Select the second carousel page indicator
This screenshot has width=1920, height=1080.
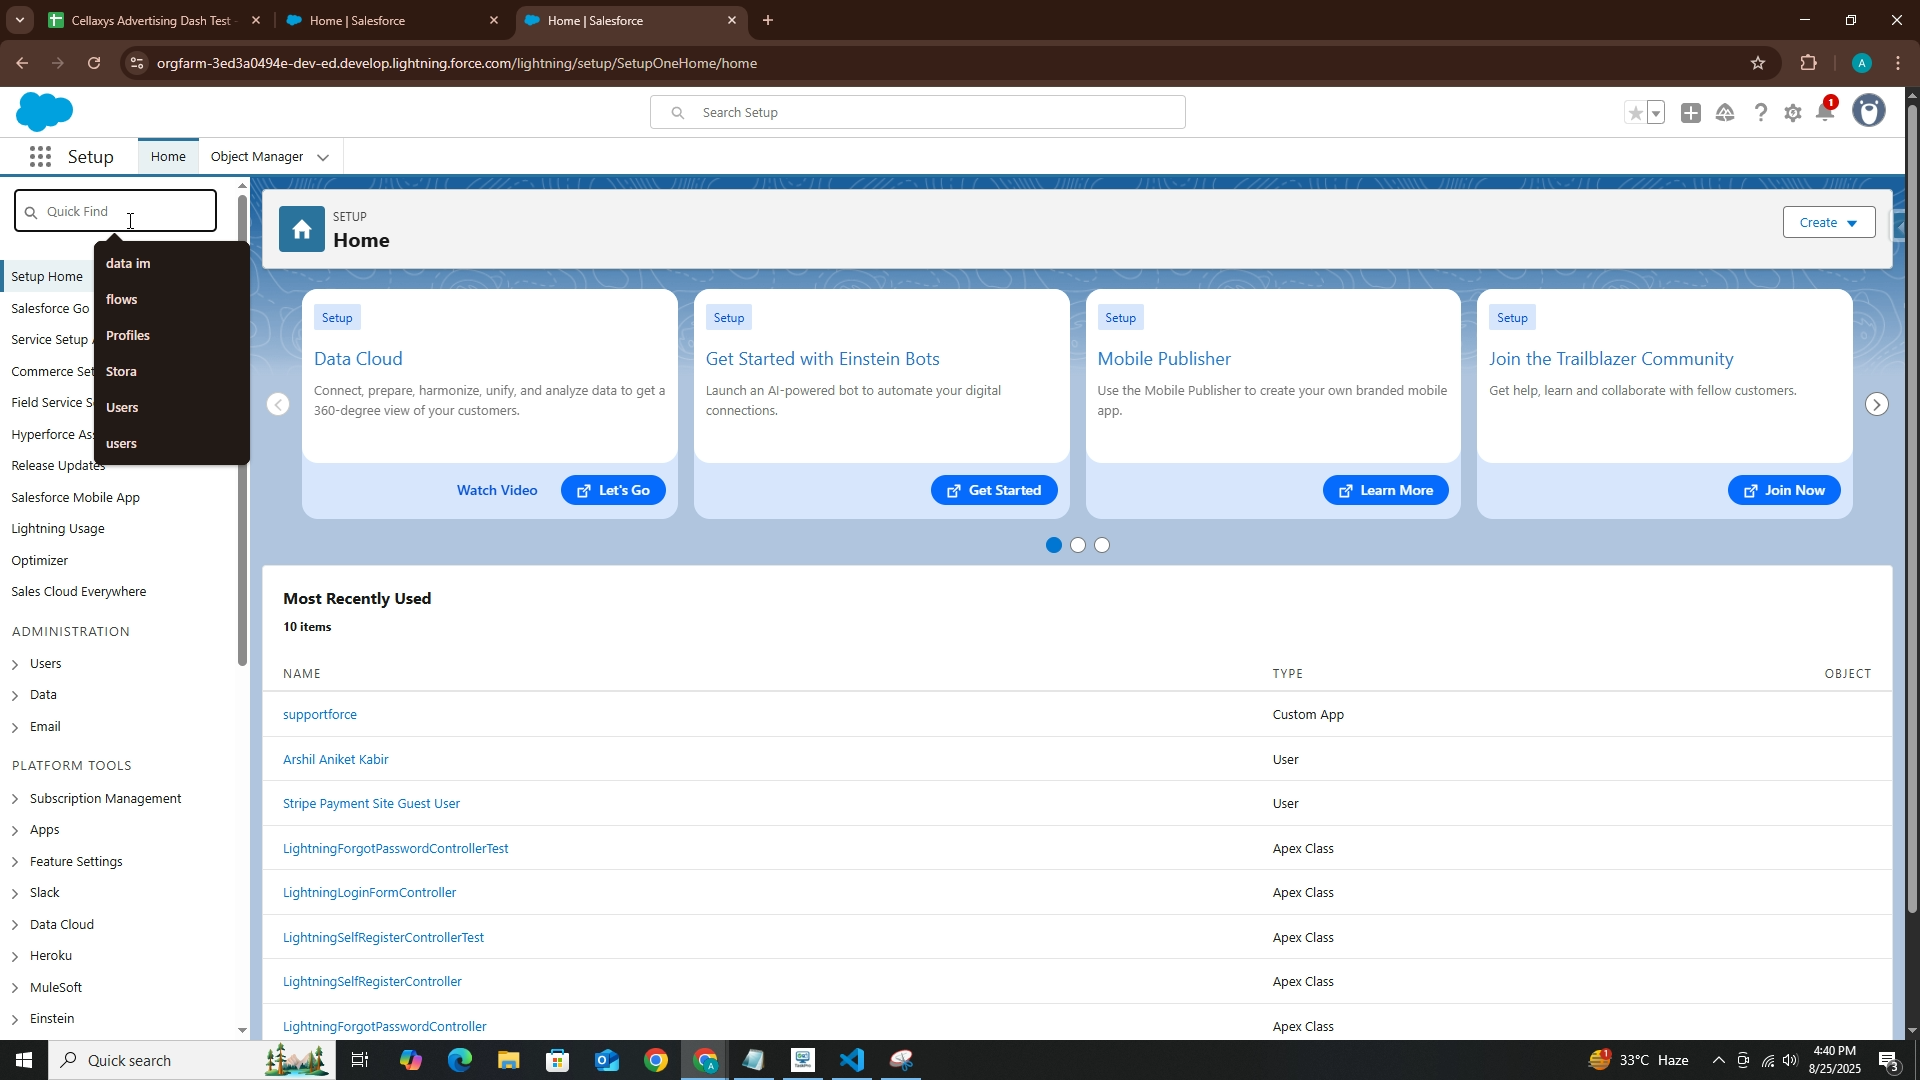click(x=1078, y=545)
